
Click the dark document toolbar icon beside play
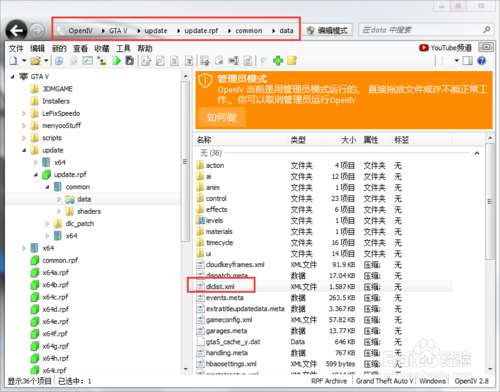[129, 61]
